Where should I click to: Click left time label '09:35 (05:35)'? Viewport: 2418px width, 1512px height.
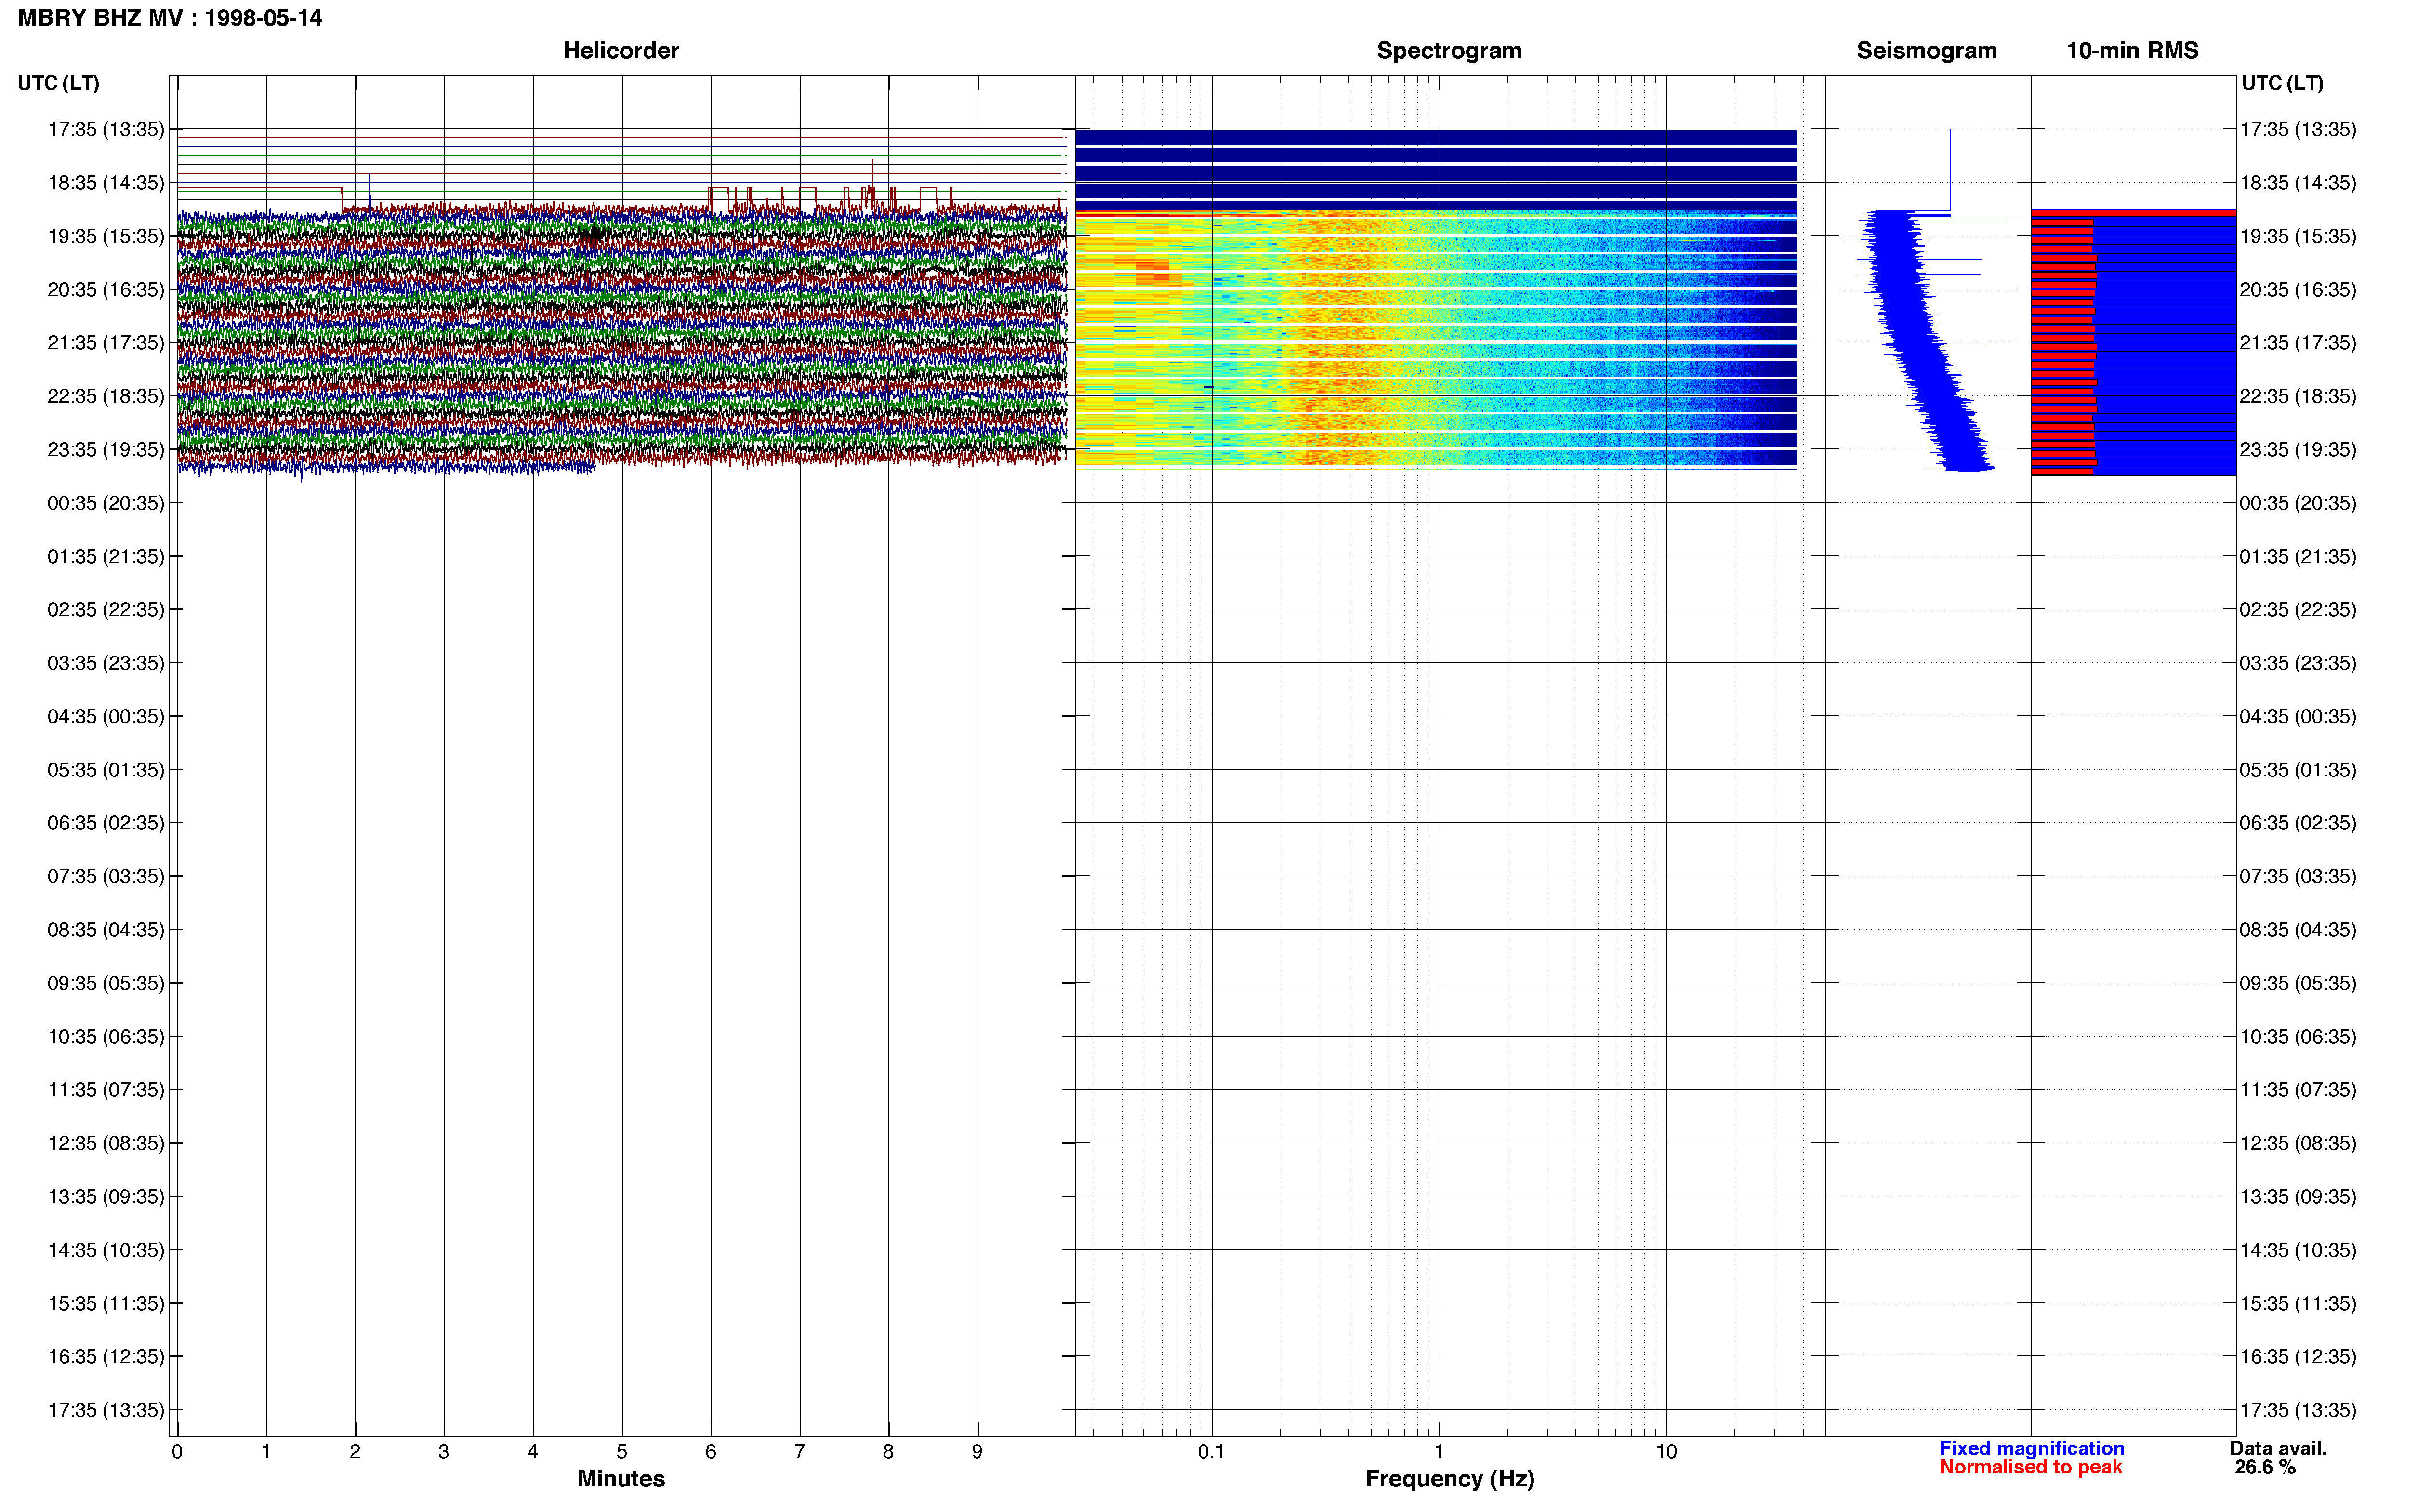point(106,983)
